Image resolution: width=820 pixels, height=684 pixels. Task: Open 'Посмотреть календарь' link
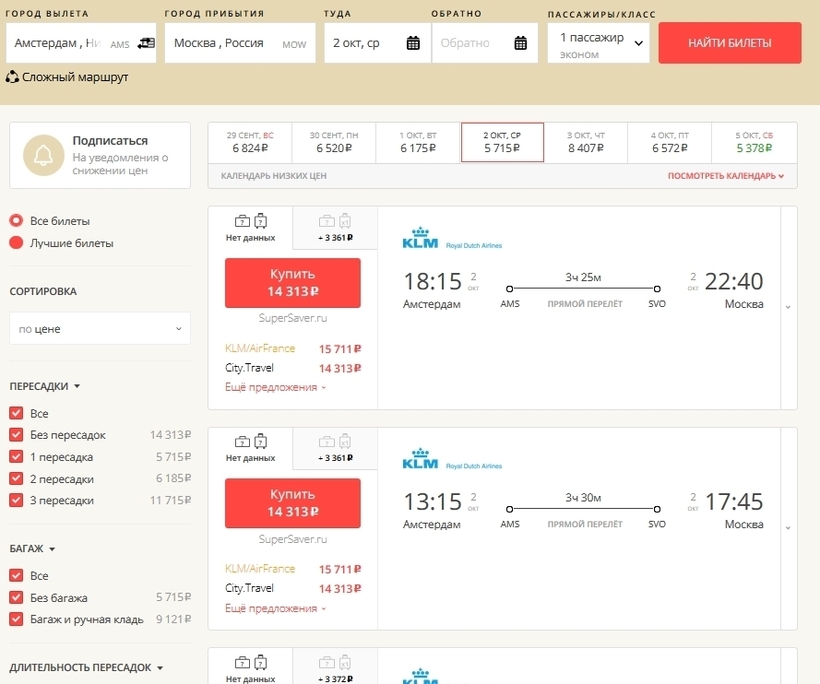[x=725, y=176]
